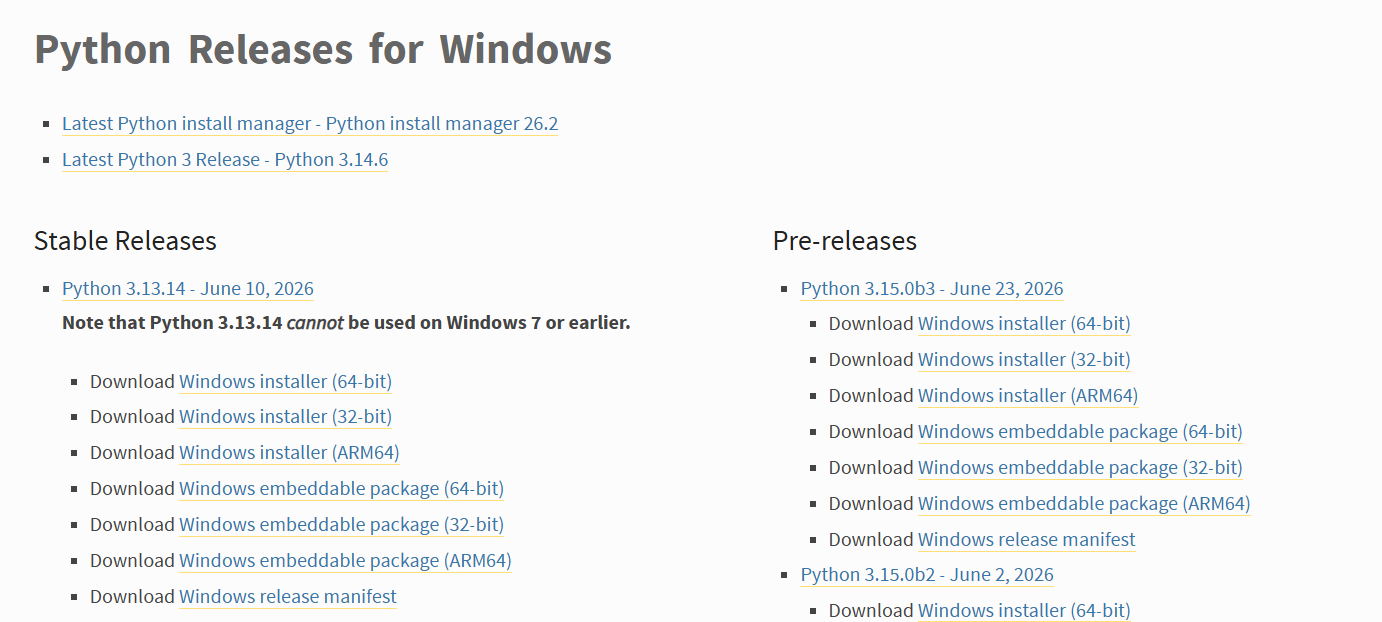
Task: Download 3.13.14 embeddable package (32-bit)
Action: coord(341,525)
